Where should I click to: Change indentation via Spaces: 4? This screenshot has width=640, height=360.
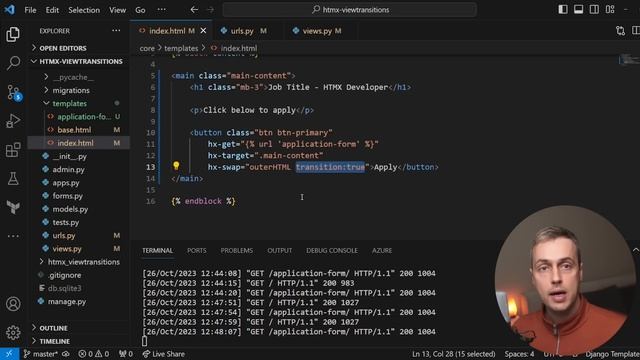pyautogui.click(x=519, y=354)
